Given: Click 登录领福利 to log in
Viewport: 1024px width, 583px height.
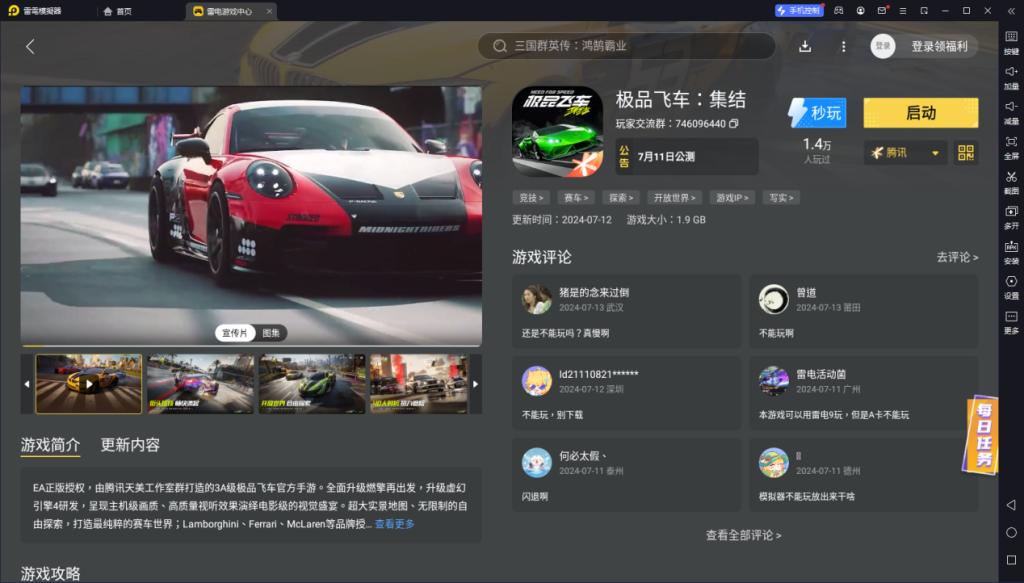Looking at the screenshot, I should [939, 46].
